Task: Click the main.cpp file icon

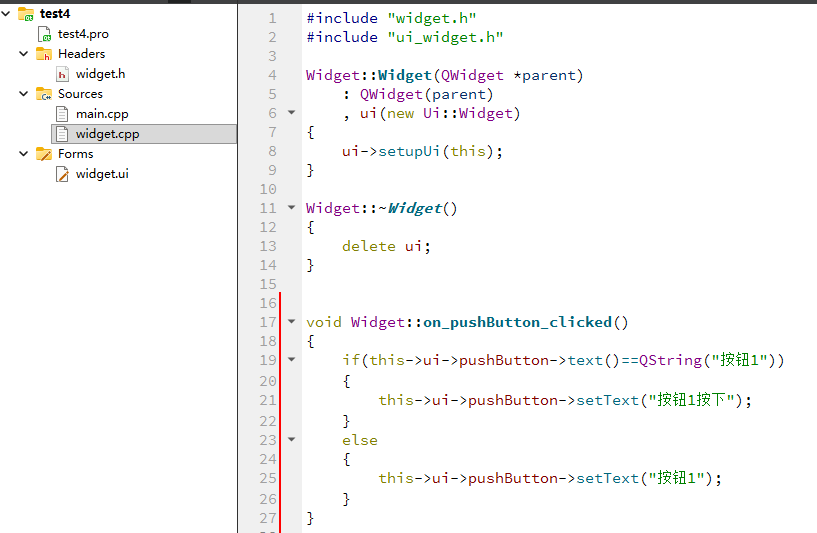Action: tap(62, 114)
